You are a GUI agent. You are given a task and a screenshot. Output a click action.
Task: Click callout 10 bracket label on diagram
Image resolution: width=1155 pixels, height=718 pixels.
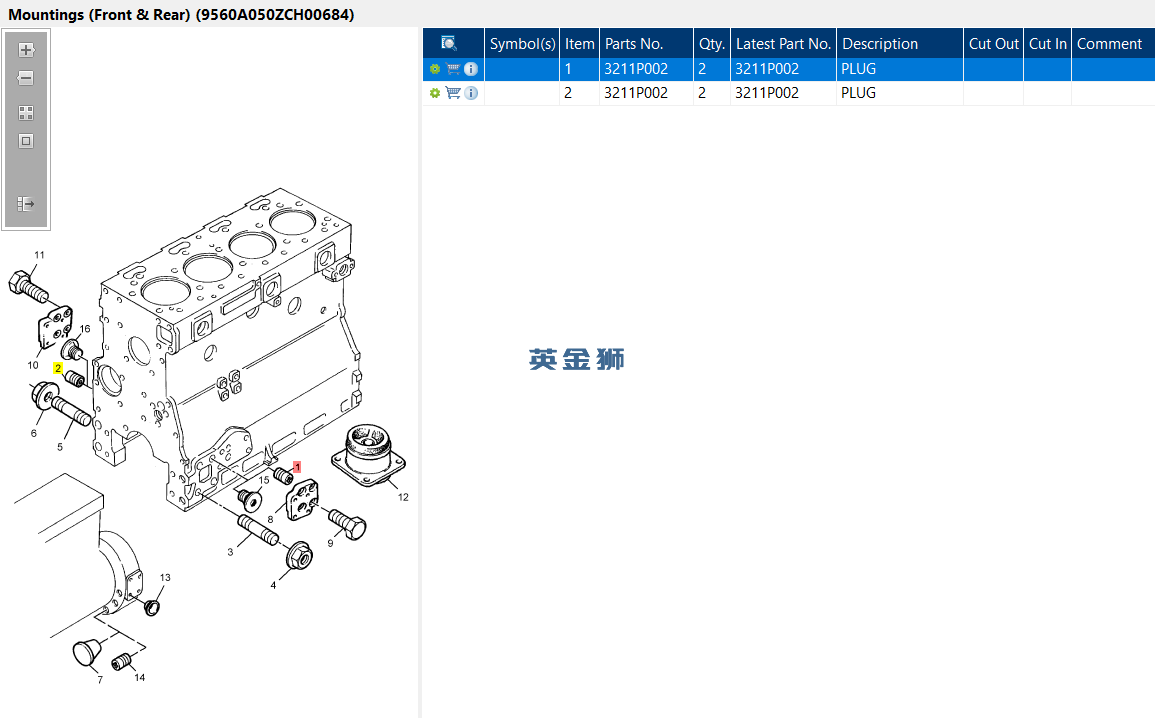click(x=33, y=365)
